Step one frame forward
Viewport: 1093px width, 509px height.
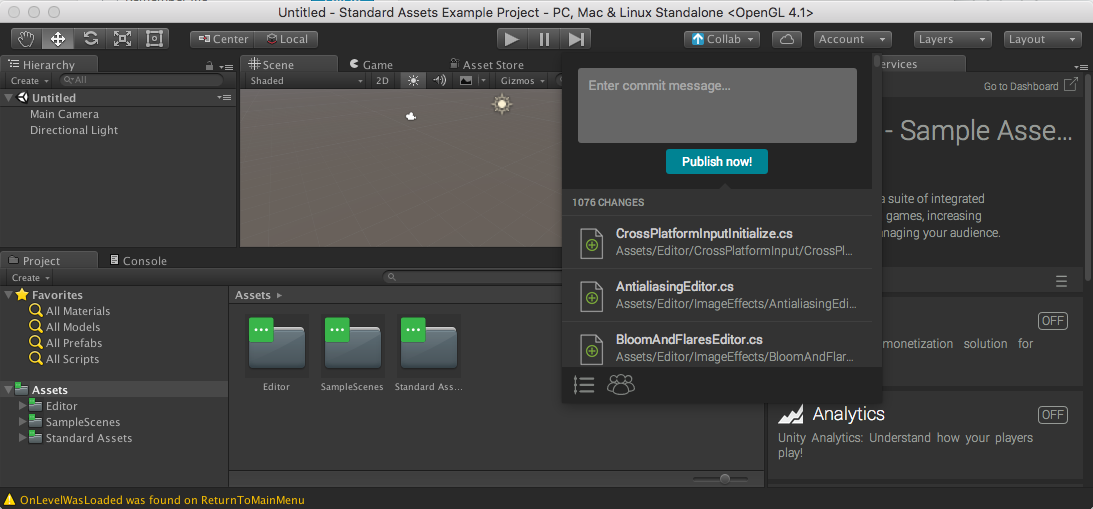[x=576, y=39]
